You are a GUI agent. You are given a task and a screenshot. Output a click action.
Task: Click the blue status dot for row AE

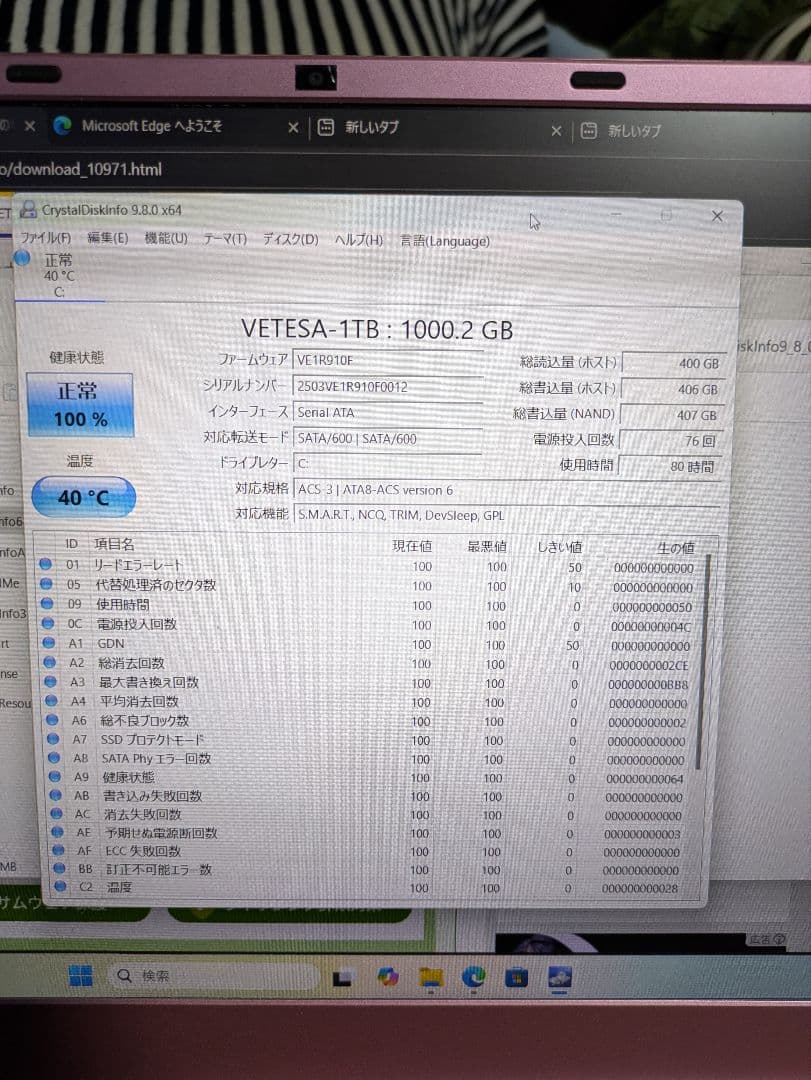(x=57, y=832)
